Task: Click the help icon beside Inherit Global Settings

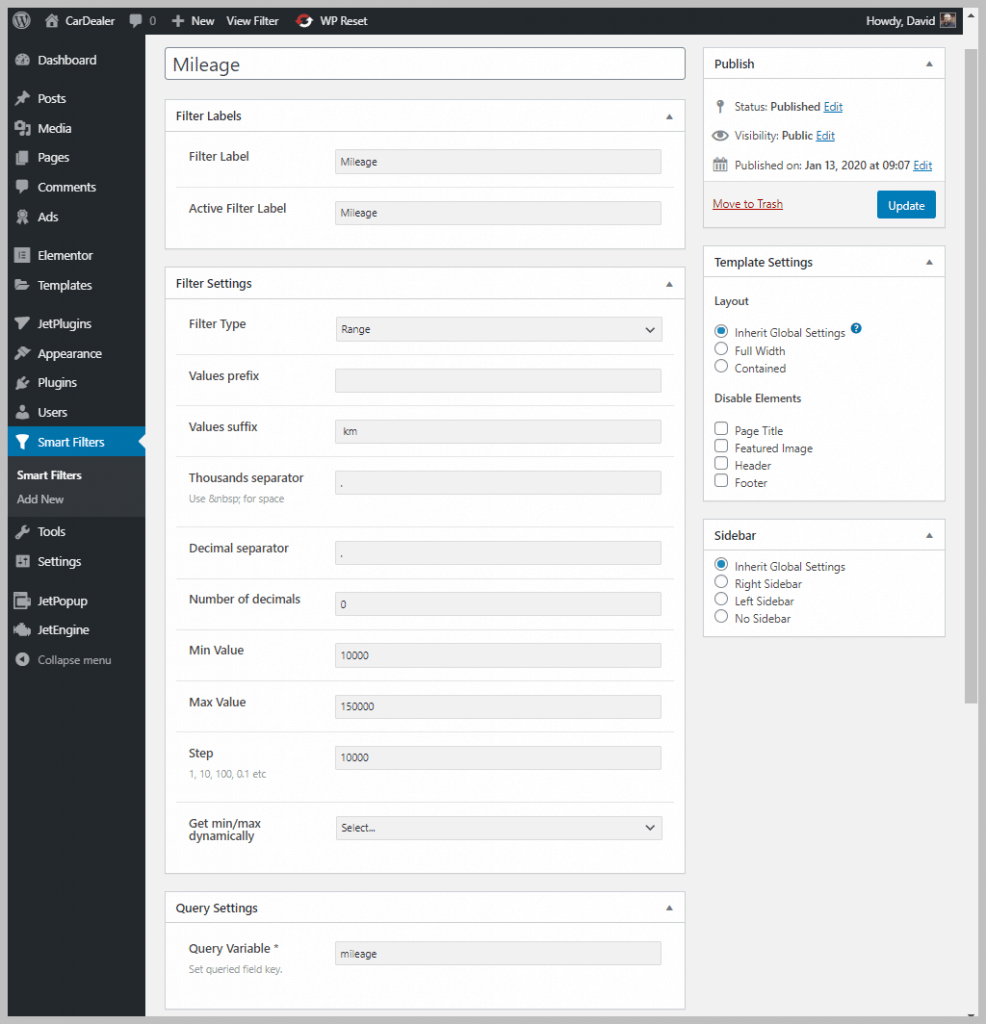Action: (856, 329)
